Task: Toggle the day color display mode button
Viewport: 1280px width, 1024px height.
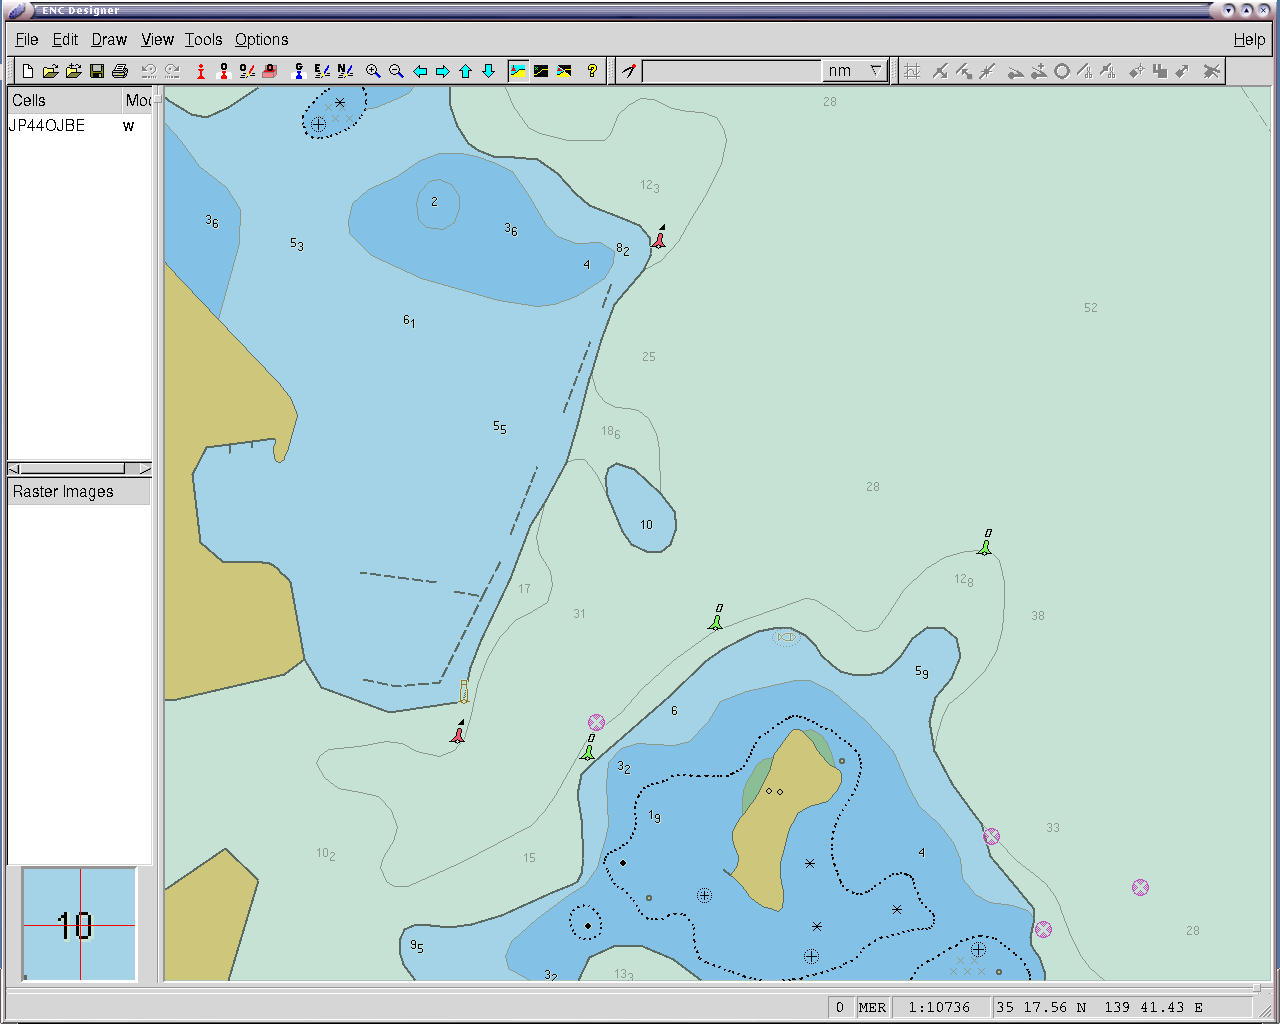Action: coord(518,71)
